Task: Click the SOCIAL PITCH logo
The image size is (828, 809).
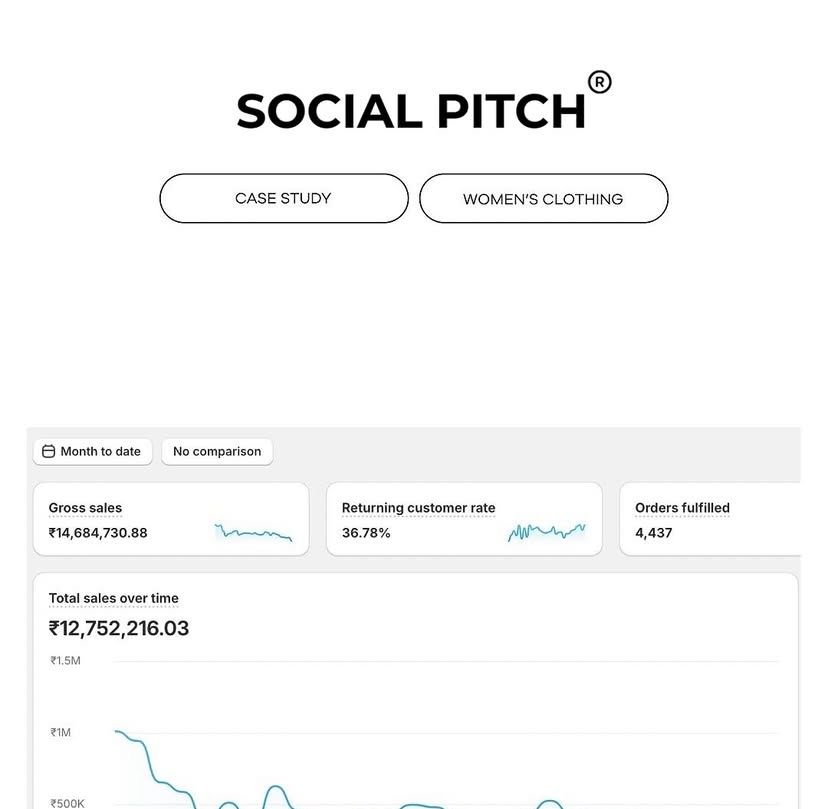Action: [x=411, y=110]
